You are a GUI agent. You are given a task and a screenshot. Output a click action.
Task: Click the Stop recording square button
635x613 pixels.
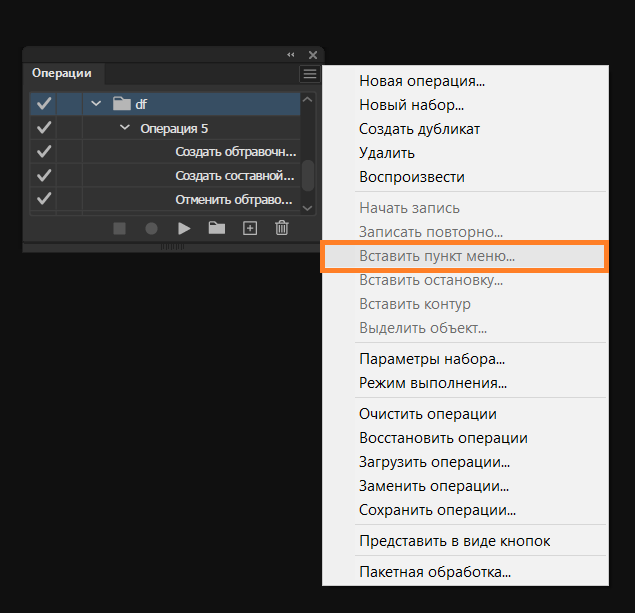tap(119, 228)
